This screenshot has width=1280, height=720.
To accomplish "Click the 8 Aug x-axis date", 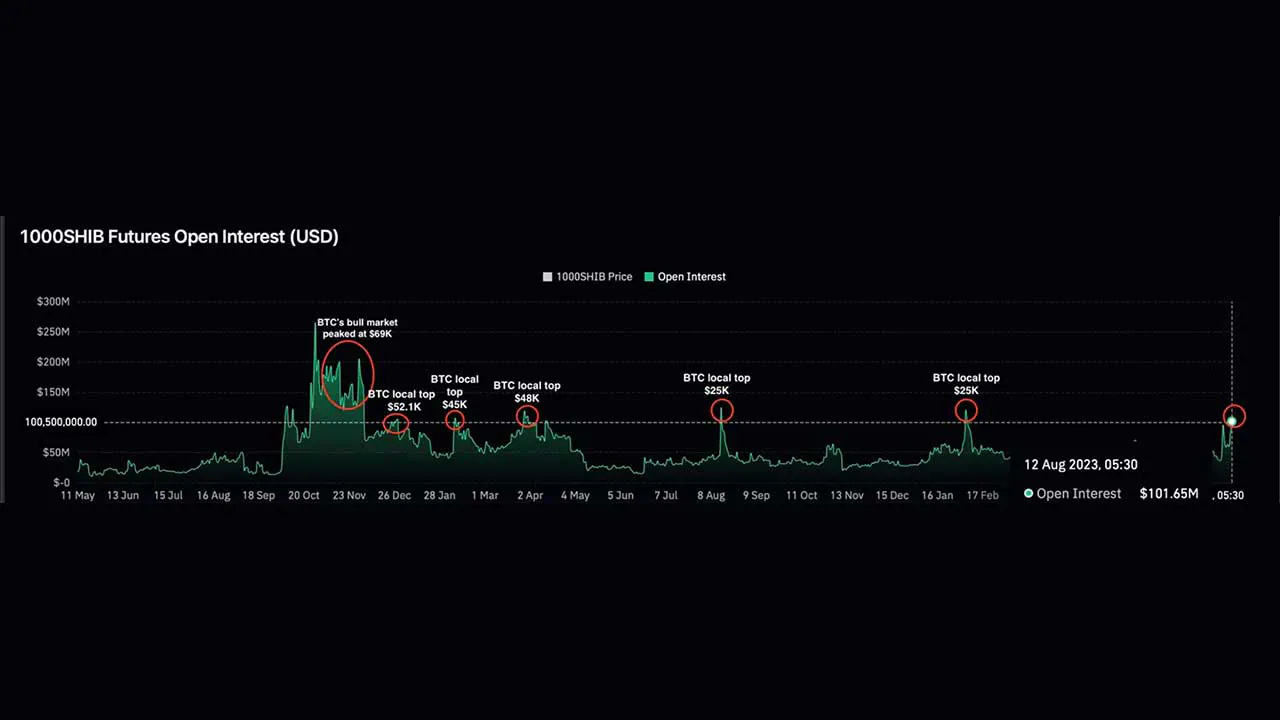I will (x=711, y=495).
